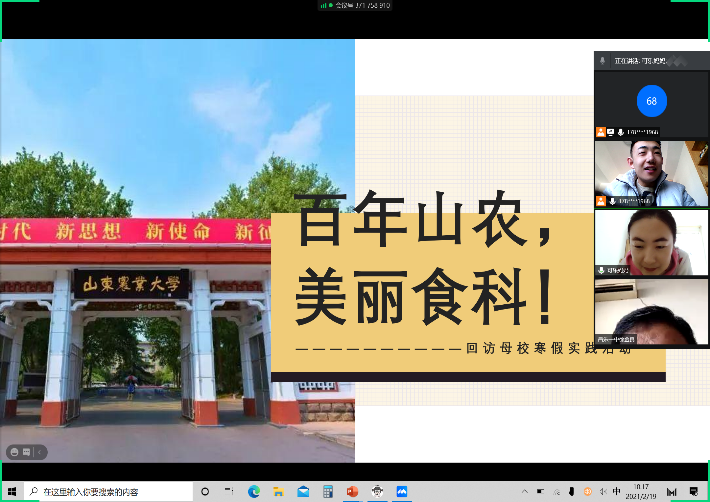Launch Microsoft Edge from the taskbar
This screenshot has width=710, height=502.
coord(254,492)
